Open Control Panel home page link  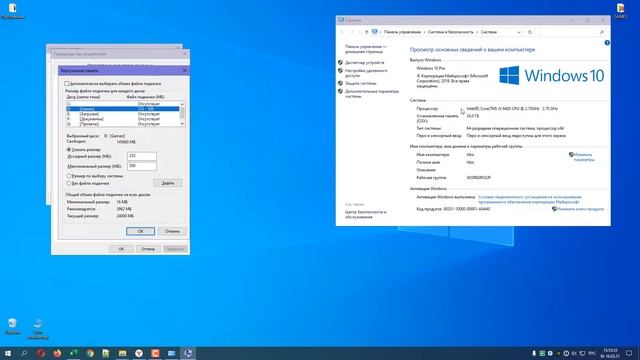[x=365, y=49]
